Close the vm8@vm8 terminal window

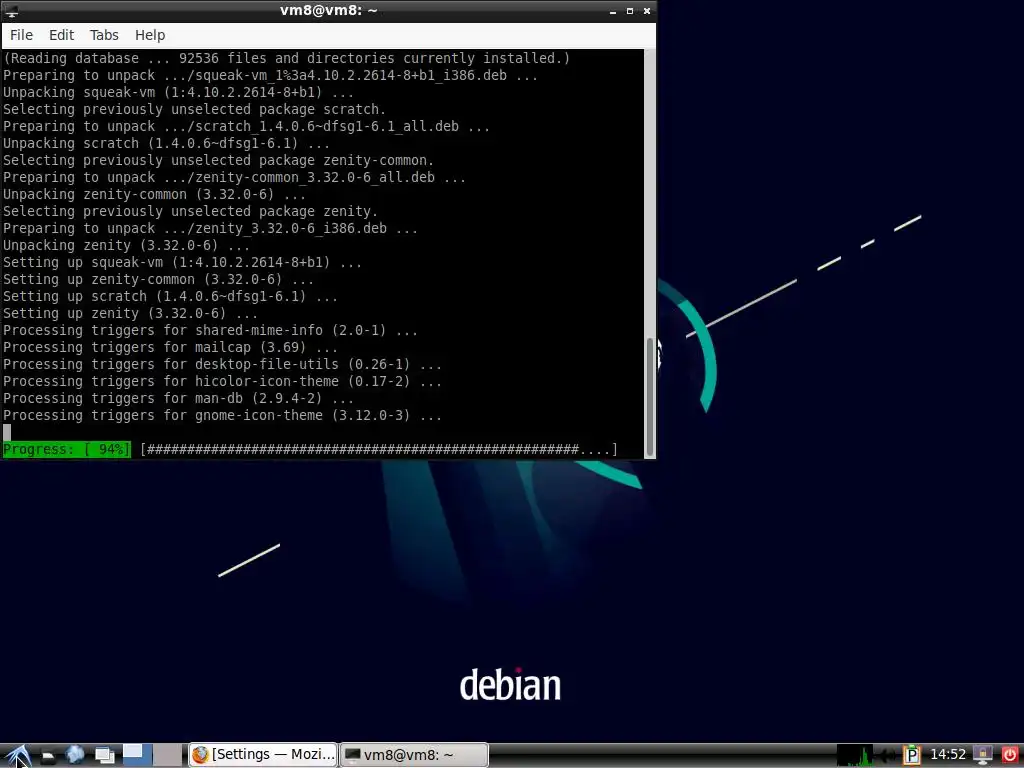(x=647, y=11)
